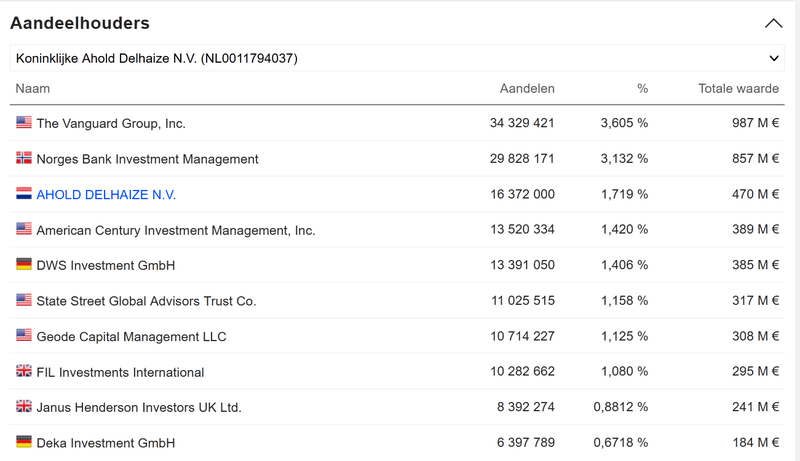Click the German flag beside DWS Investment GmbH

point(24,265)
